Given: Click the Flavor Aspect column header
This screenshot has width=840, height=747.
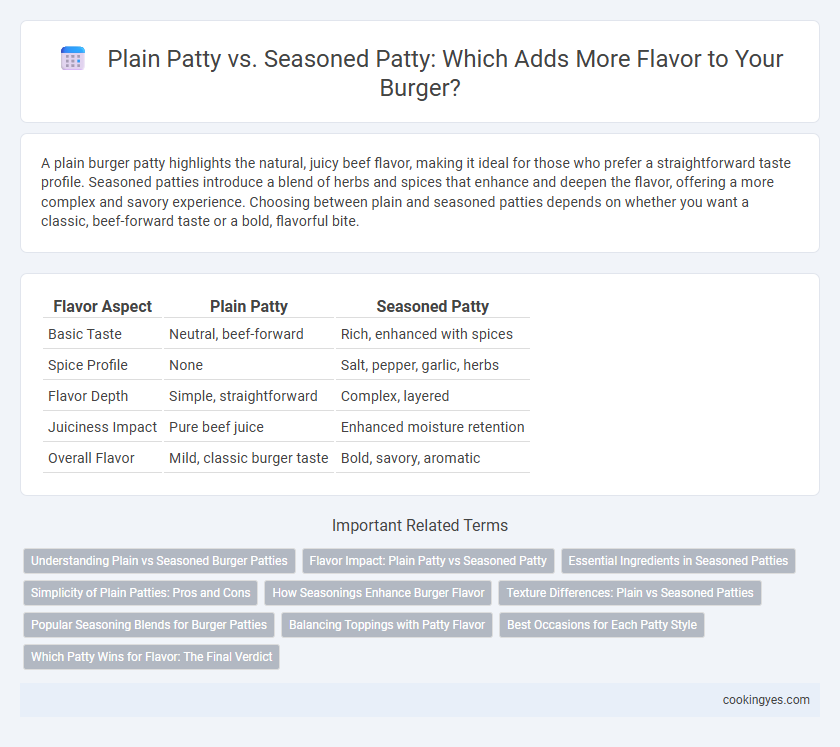Looking at the screenshot, I should pos(102,307).
